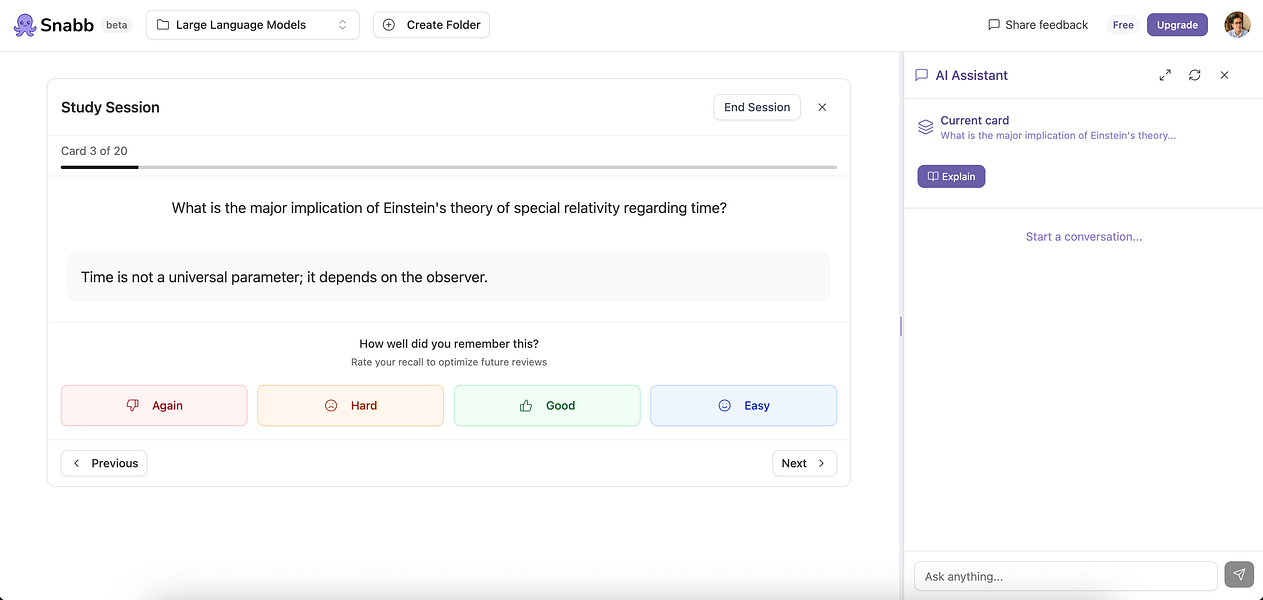1263x600 pixels.
Task: Close the Study Session card
Action: [x=822, y=107]
